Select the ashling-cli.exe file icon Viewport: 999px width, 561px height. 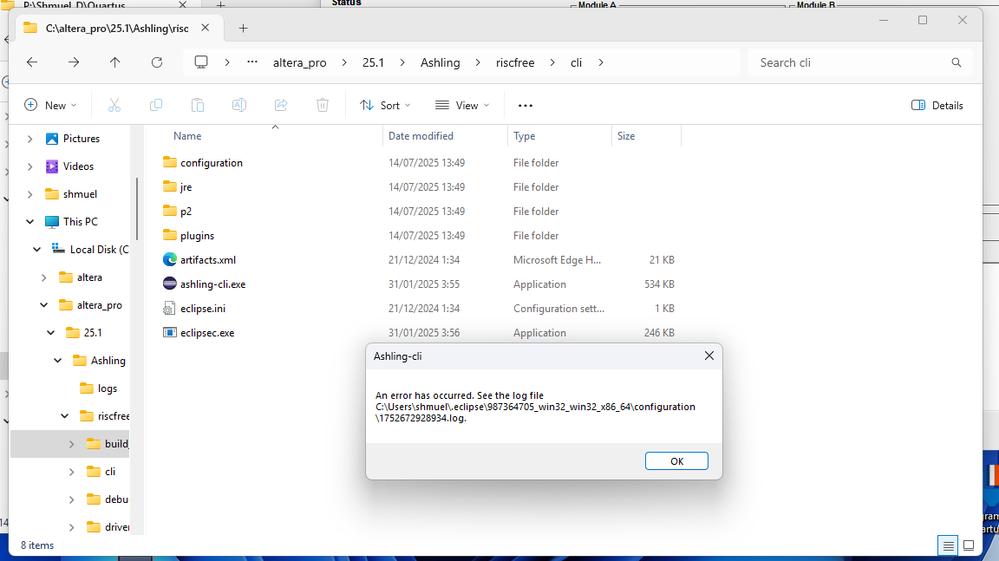click(169, 284)
